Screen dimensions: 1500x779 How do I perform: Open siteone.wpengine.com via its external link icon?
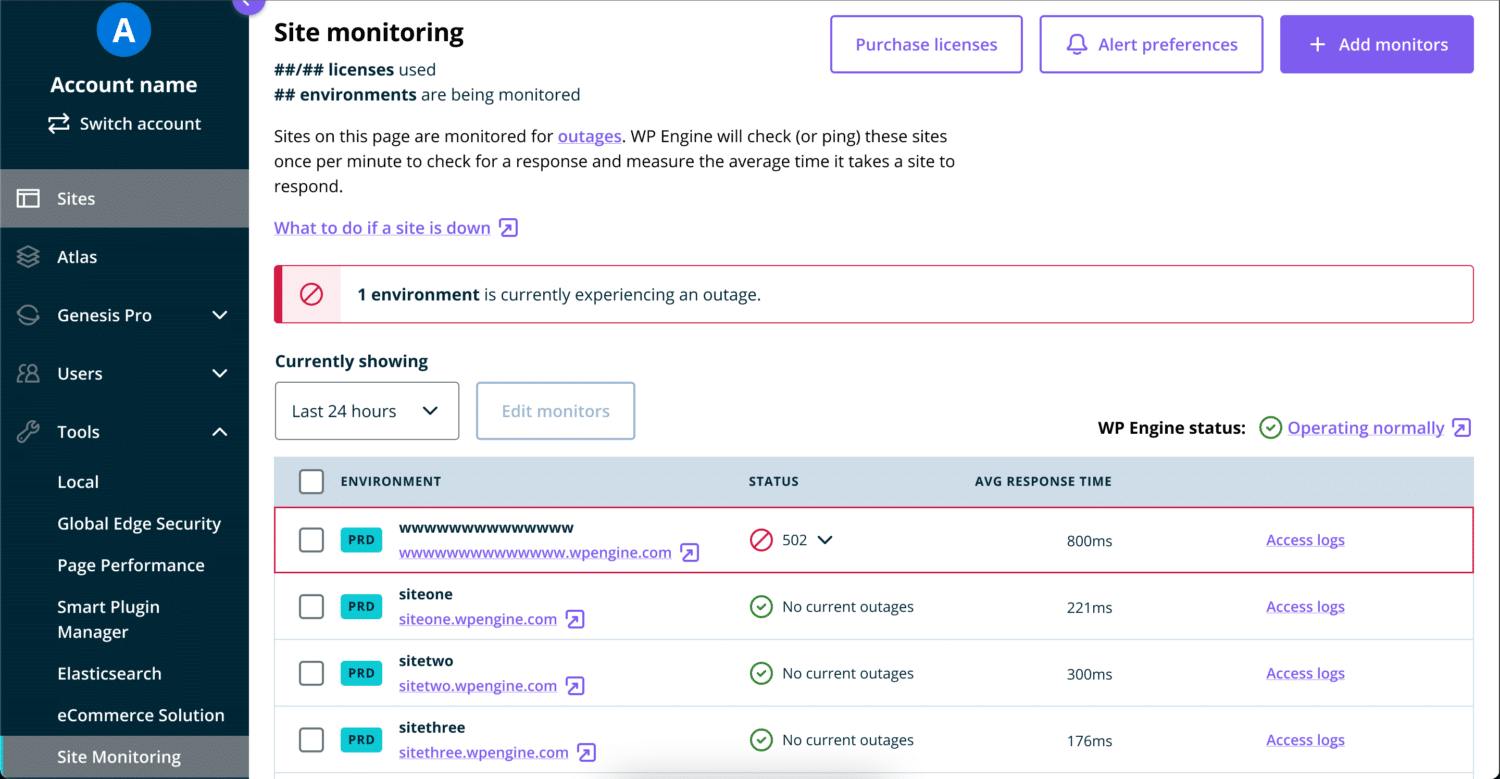(x=575, y=619)
